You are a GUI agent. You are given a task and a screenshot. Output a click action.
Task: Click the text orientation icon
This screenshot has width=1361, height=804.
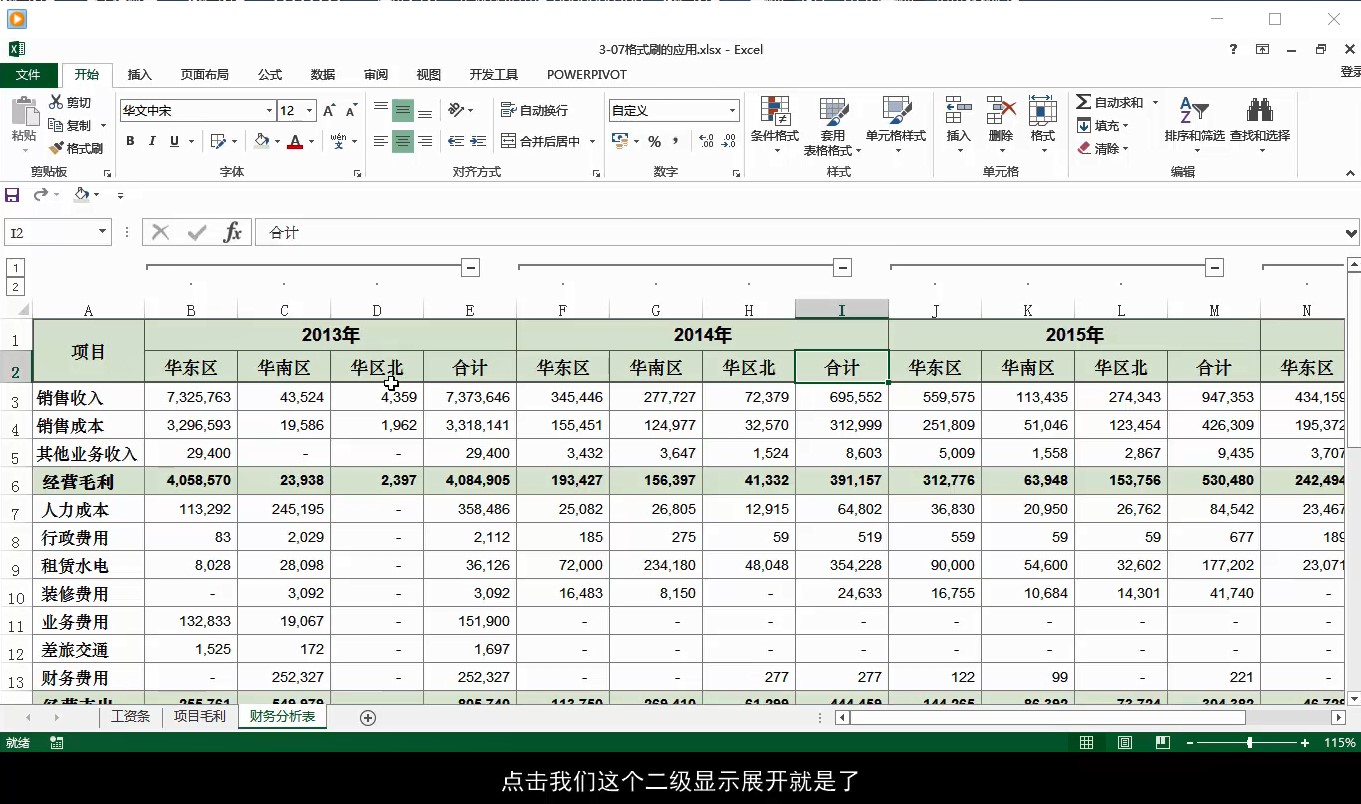456,109
